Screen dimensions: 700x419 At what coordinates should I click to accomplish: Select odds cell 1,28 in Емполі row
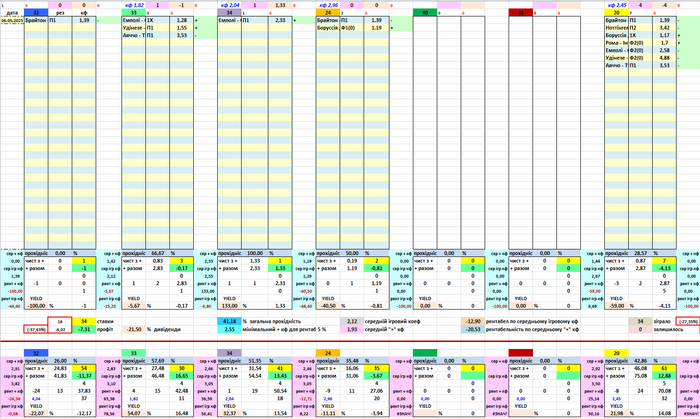tap(181, 21)
